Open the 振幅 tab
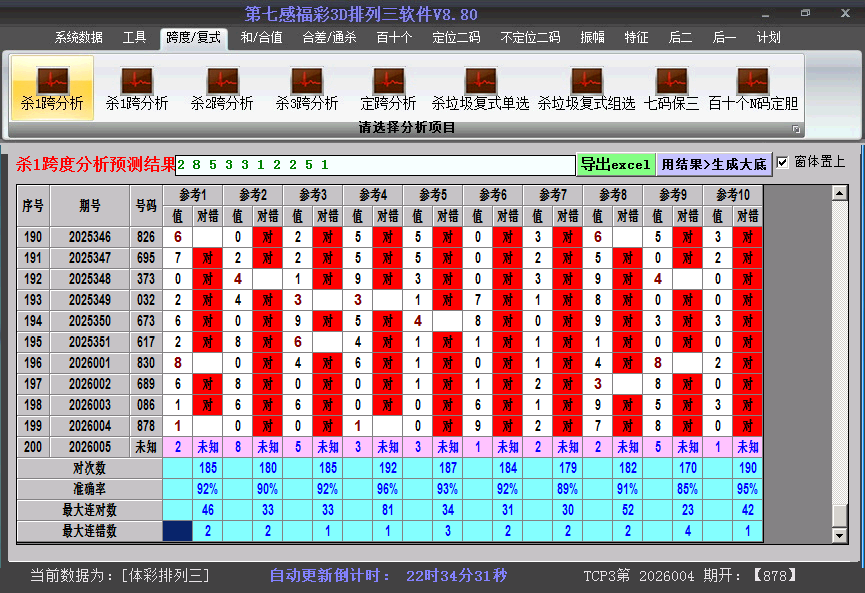 (x=593, y=38)
